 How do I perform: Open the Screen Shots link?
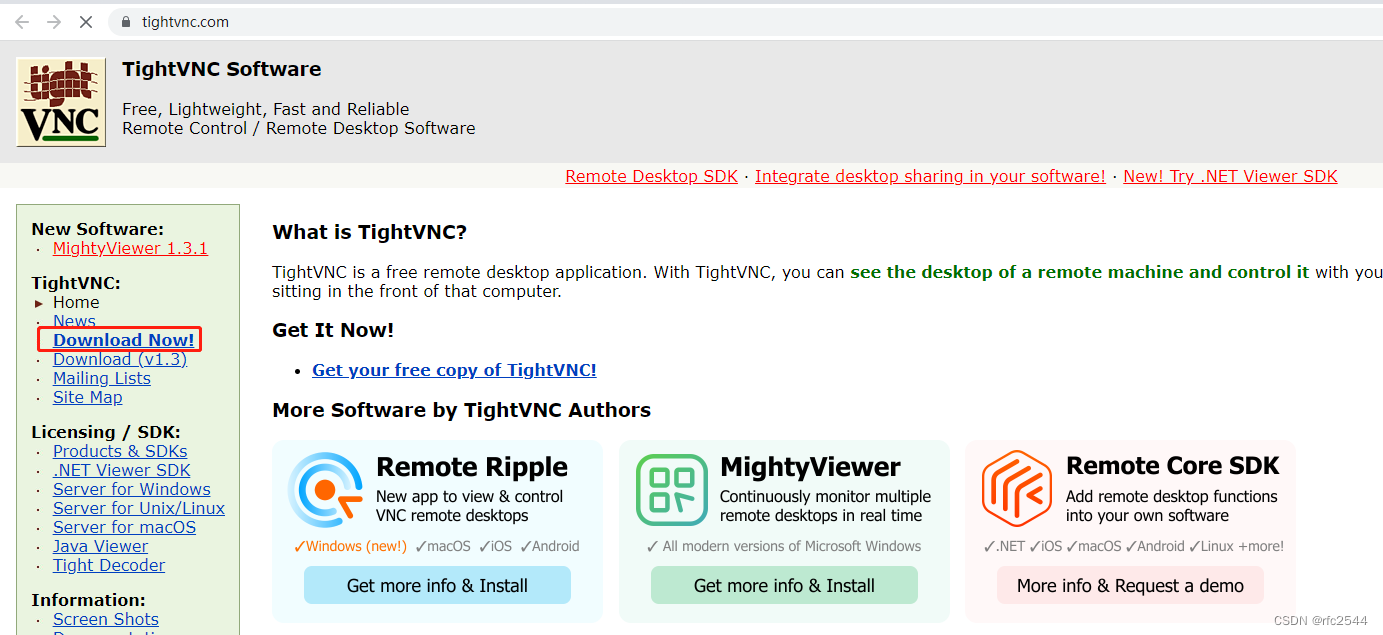coord(106,619)
